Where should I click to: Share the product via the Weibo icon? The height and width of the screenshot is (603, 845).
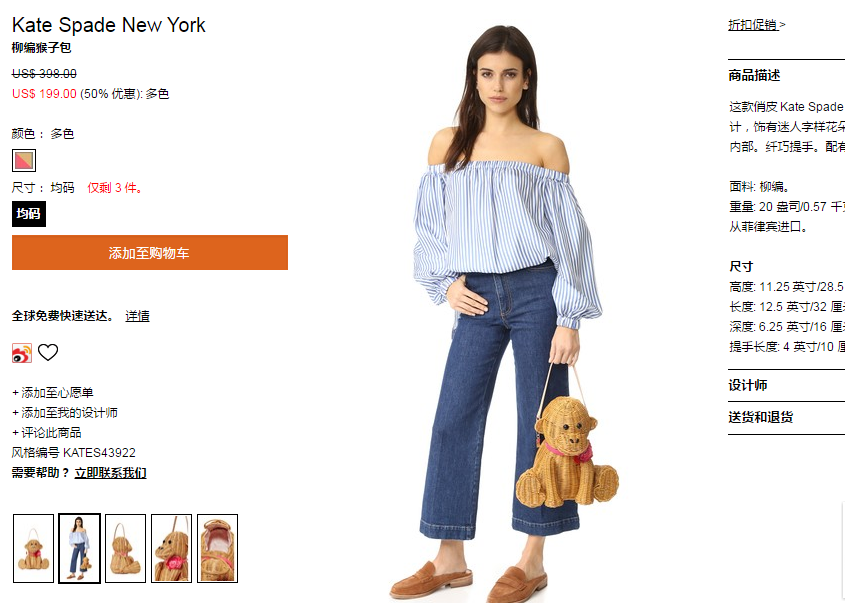click(22, 353)
